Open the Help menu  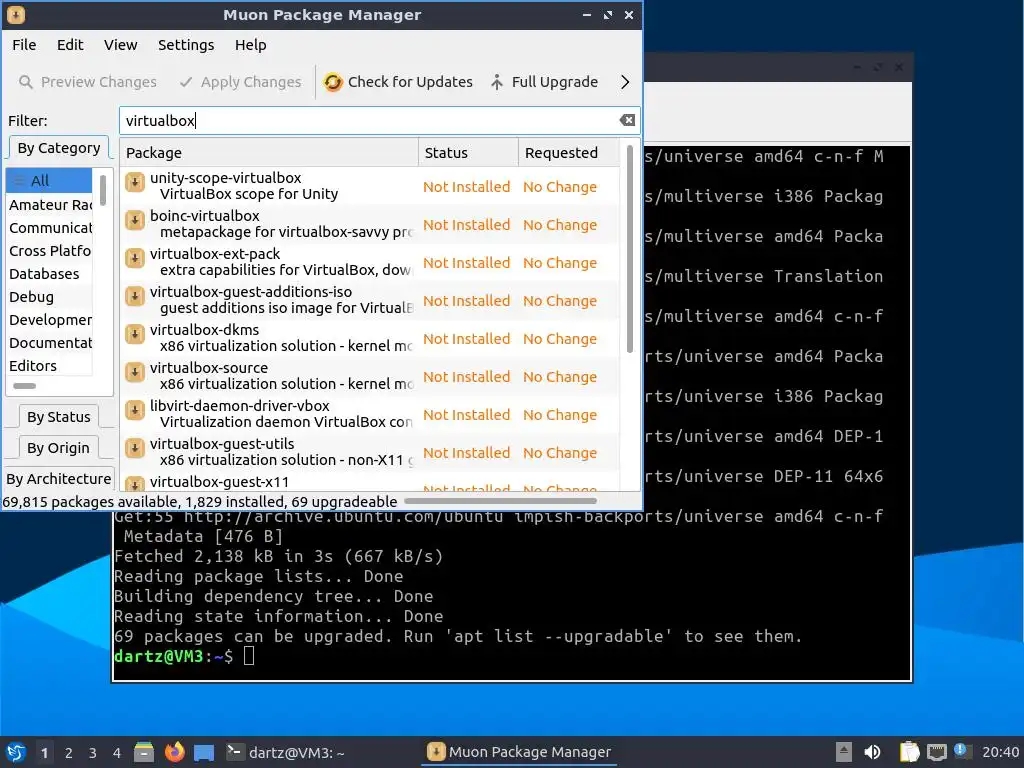point(251,45)
